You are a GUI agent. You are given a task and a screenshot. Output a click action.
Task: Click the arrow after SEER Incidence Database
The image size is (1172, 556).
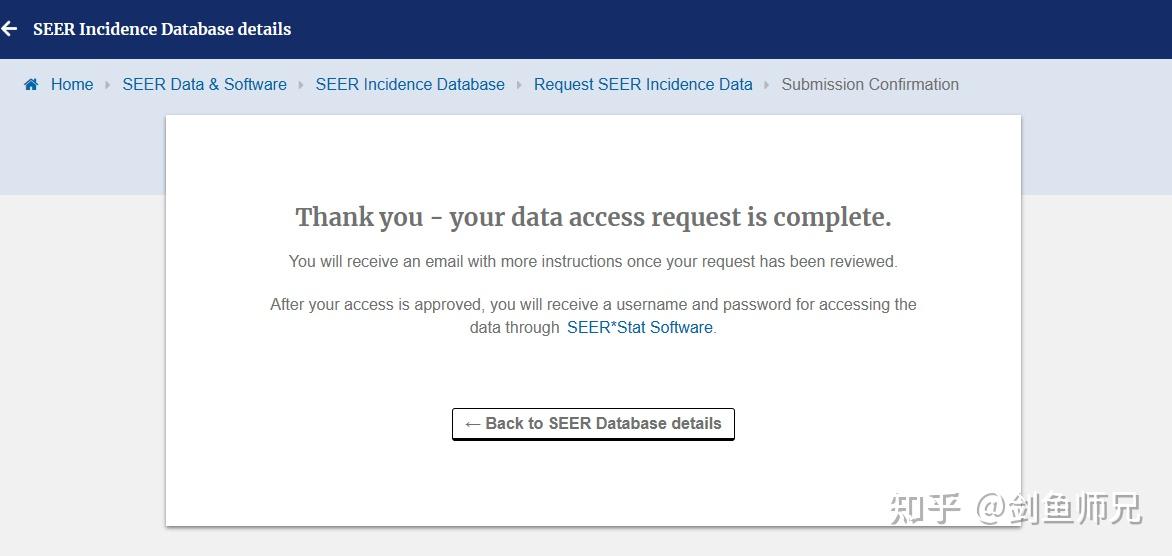pyautogui.click(x=519, y=85)
